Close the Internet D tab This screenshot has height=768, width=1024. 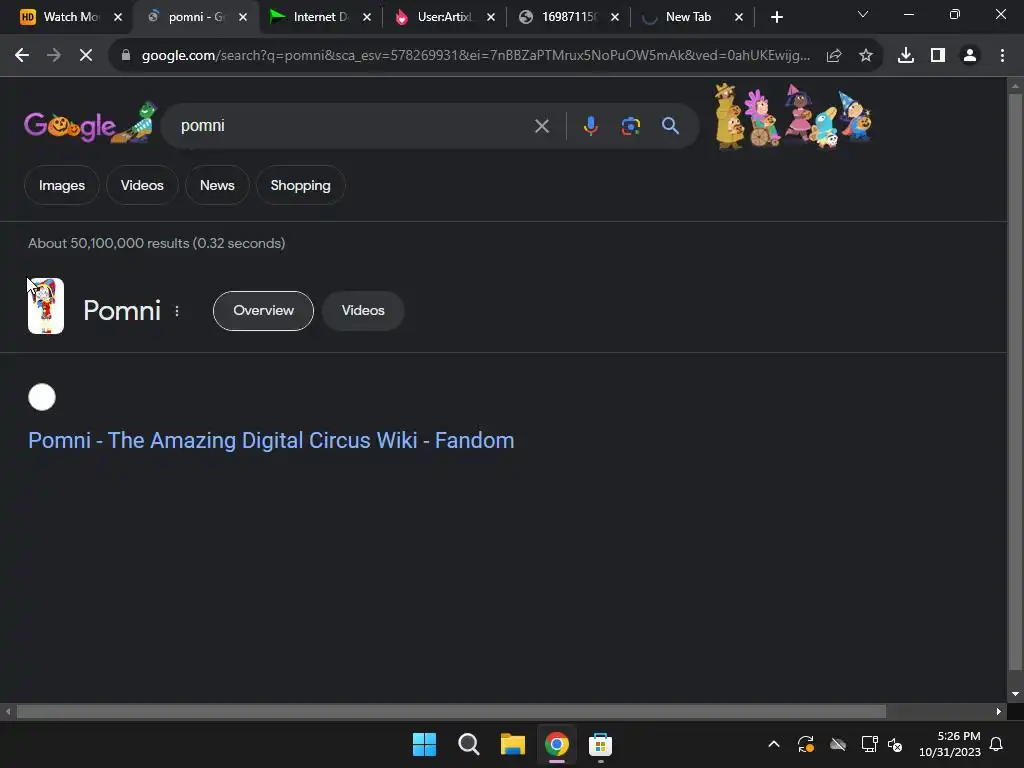pos(367,18)
